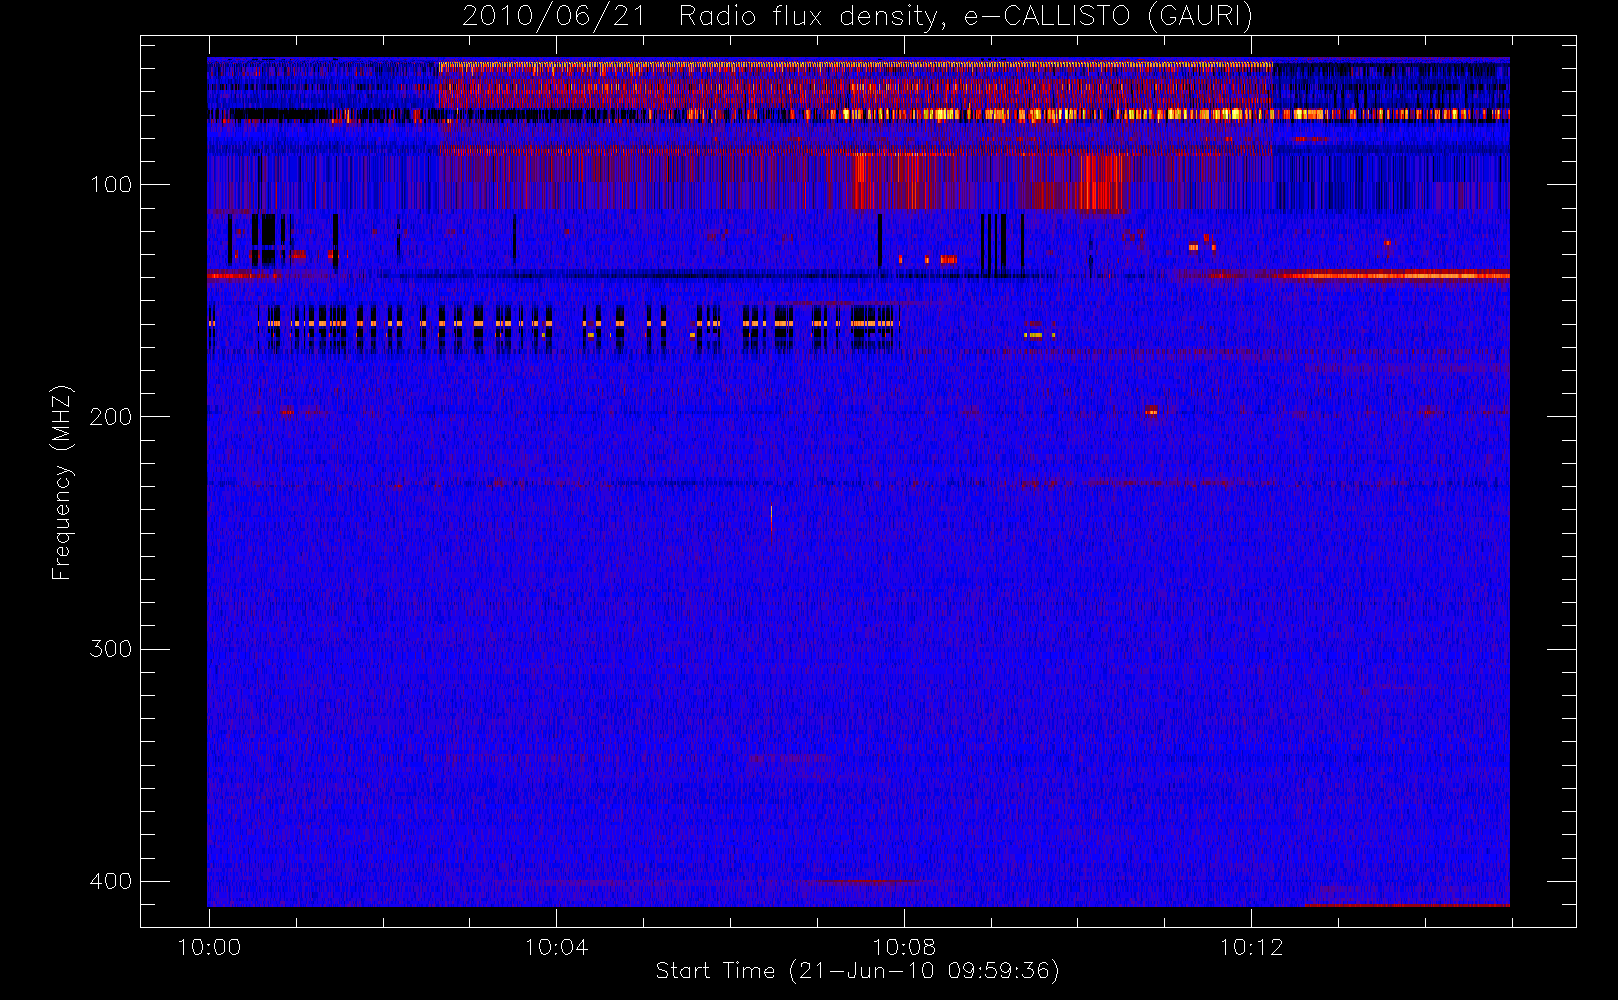Click the 400 frequency tick label
This screenshot has width=1618, height=1000.
click(110, 881)
